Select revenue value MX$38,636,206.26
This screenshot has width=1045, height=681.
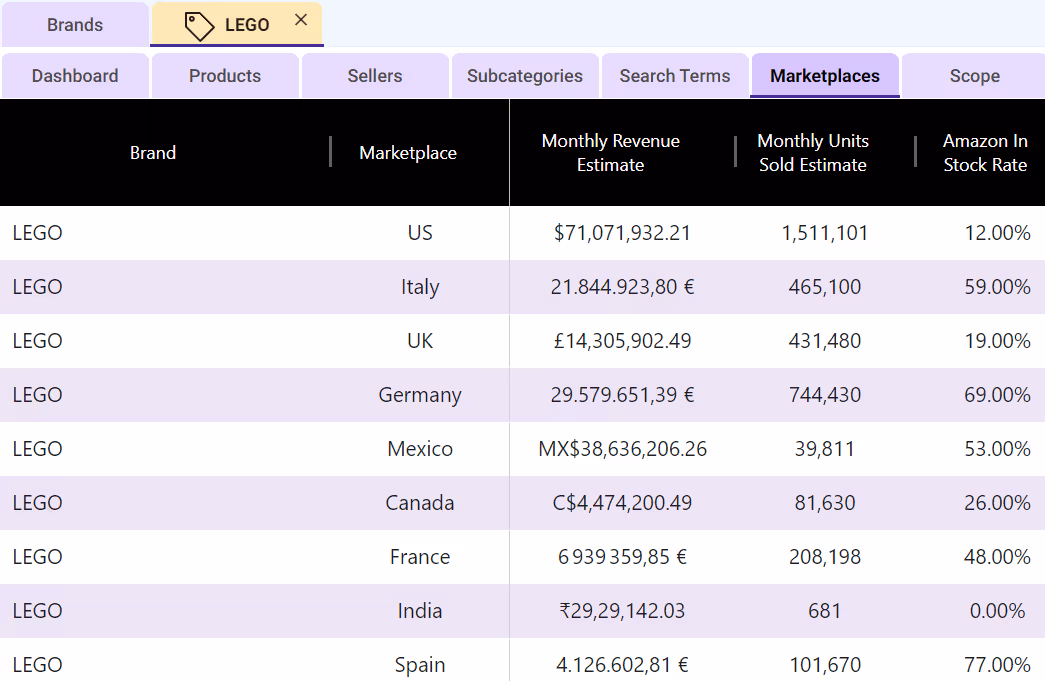coord(622,448)
